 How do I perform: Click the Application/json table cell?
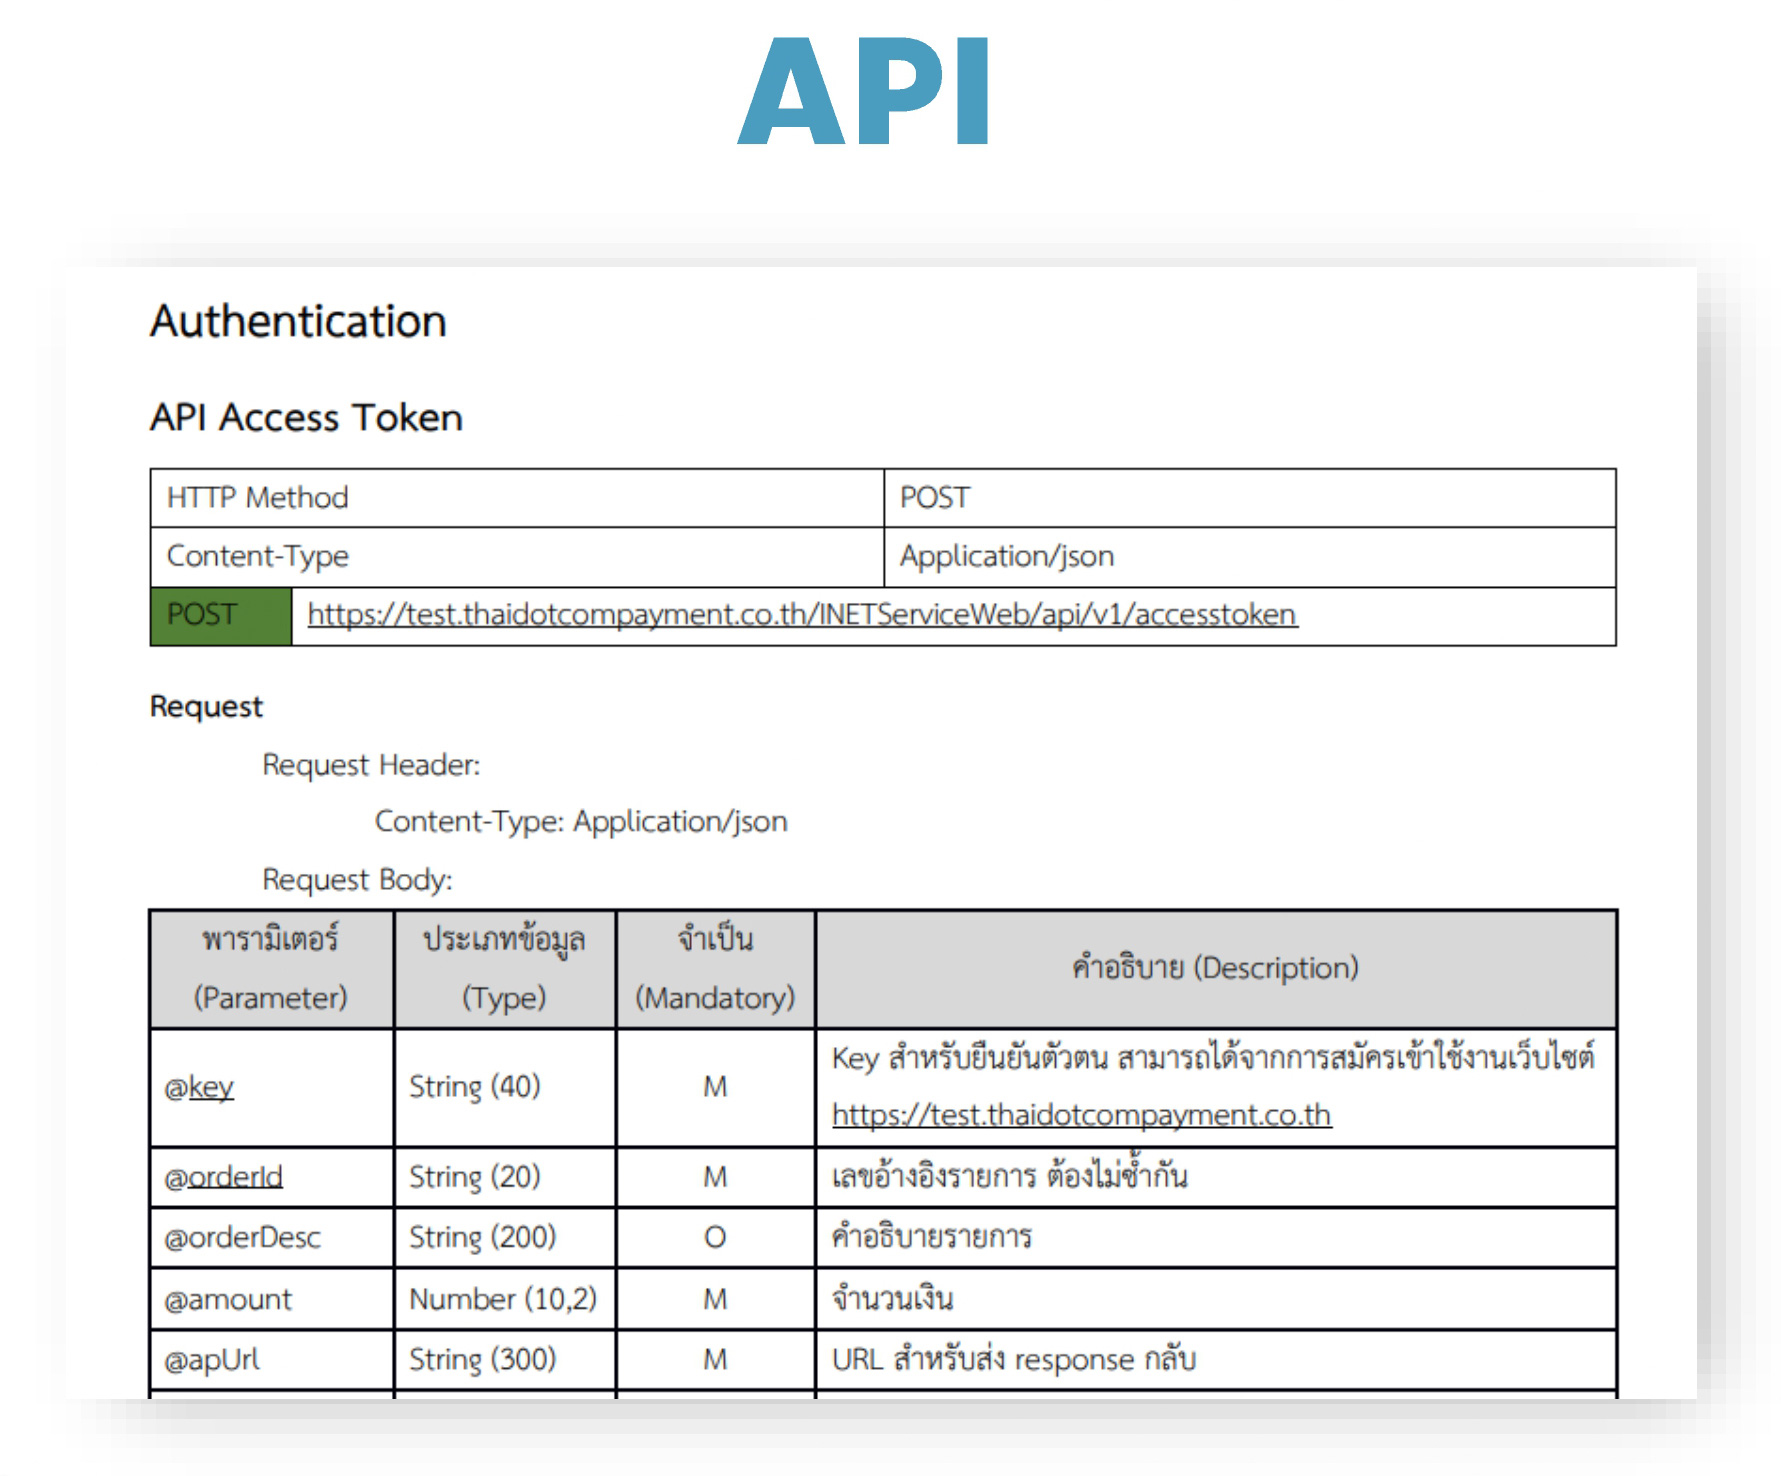pyautogui.click(x=1250, y=557)
